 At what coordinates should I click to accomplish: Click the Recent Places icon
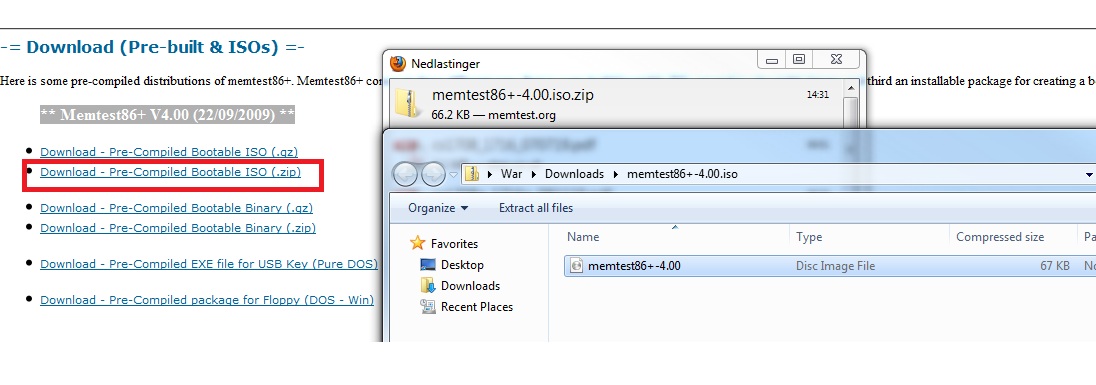tap(428, 306)
